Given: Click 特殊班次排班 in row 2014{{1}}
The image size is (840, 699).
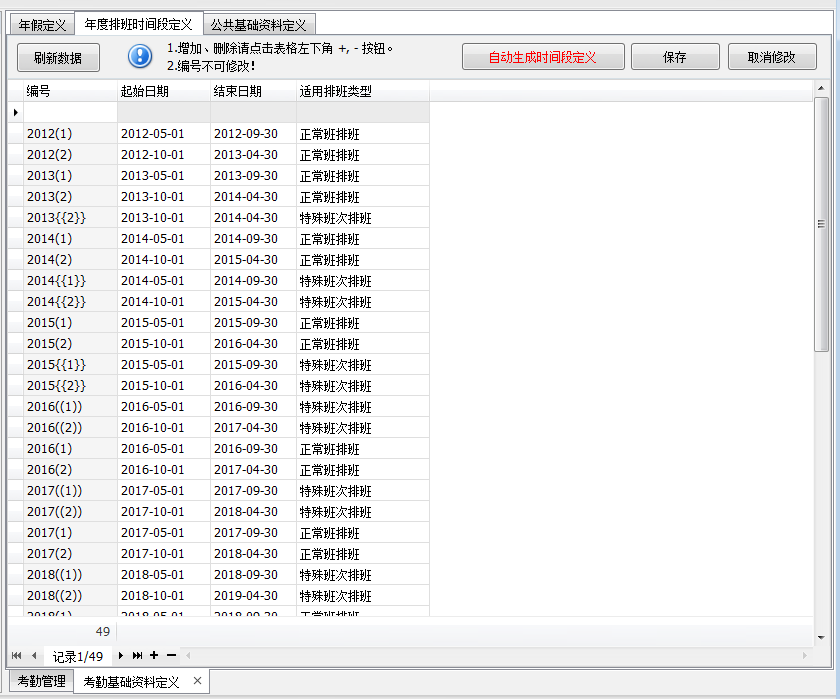Looking at the screenshot, I should click(362, 280).
